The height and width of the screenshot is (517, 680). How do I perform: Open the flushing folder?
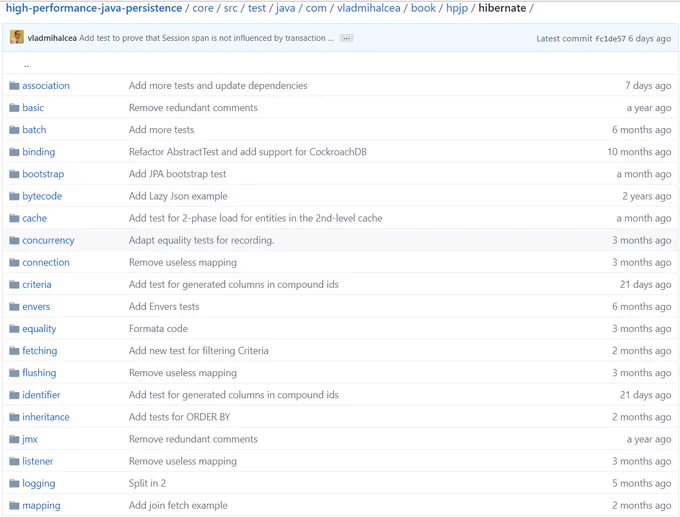[x=39, y=373]
